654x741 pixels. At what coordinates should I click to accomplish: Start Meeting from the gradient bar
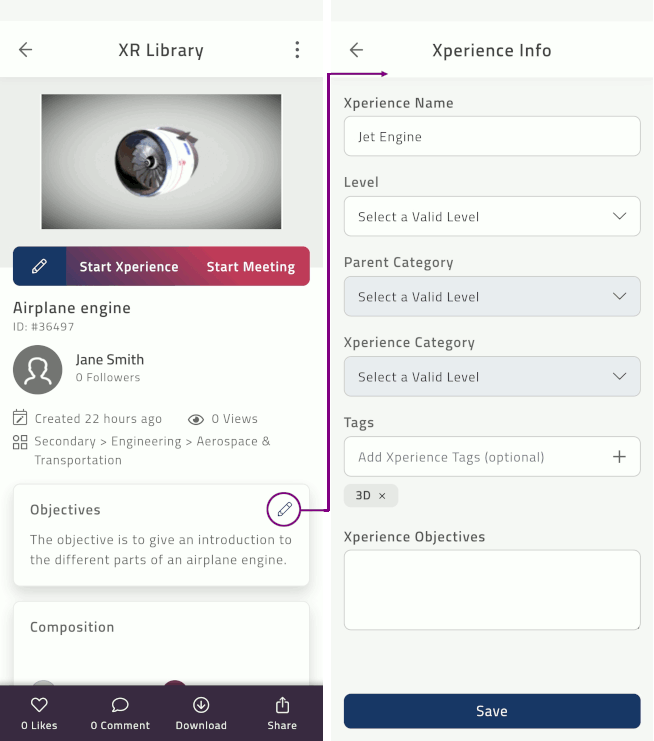click(x=250, y=267)
